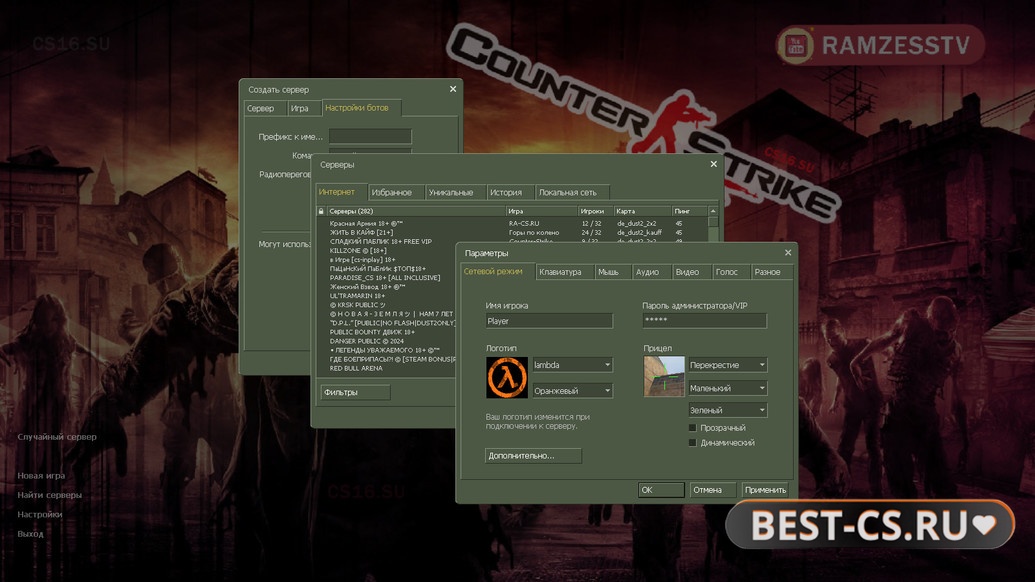Select the DANGER PUBLIC 2024 server
Viewport: 1035px width, 582px height.
tap(386, 341)
